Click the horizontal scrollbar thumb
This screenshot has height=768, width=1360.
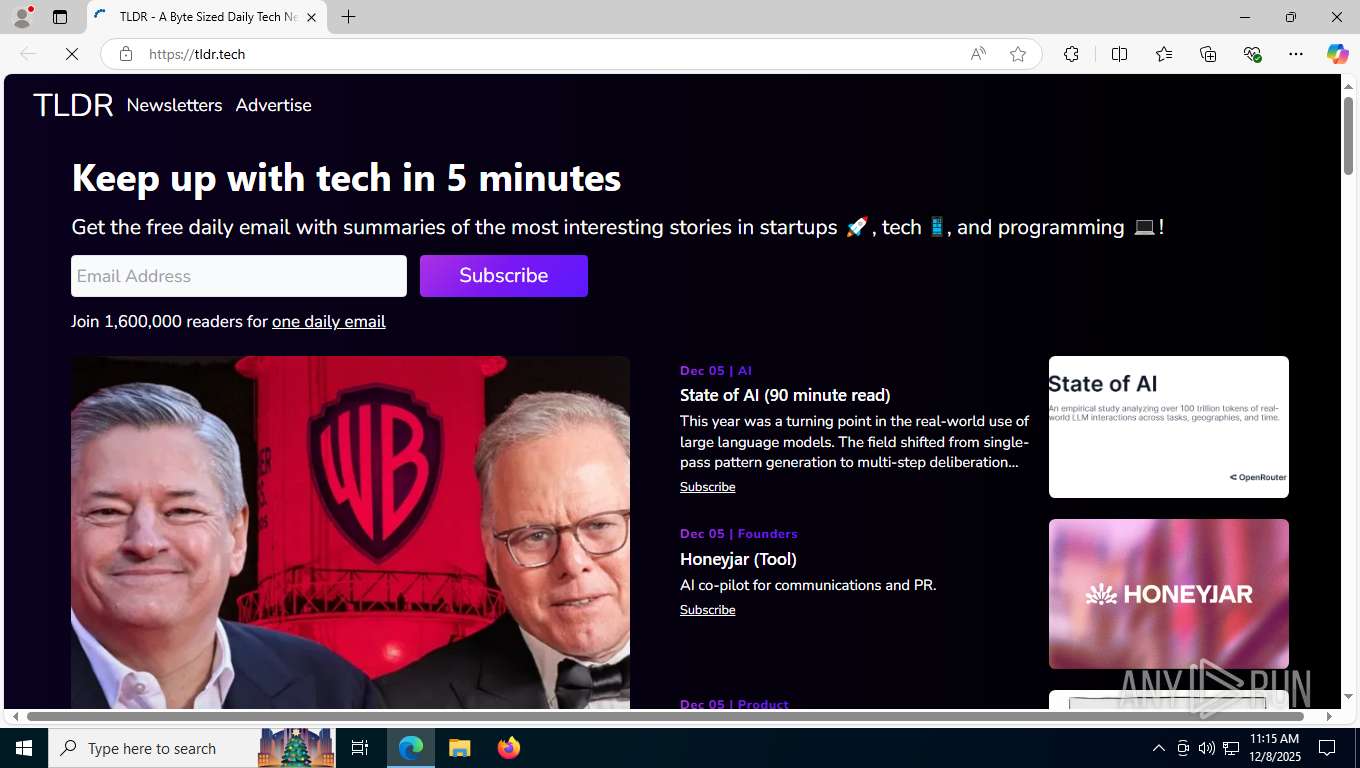665,716
